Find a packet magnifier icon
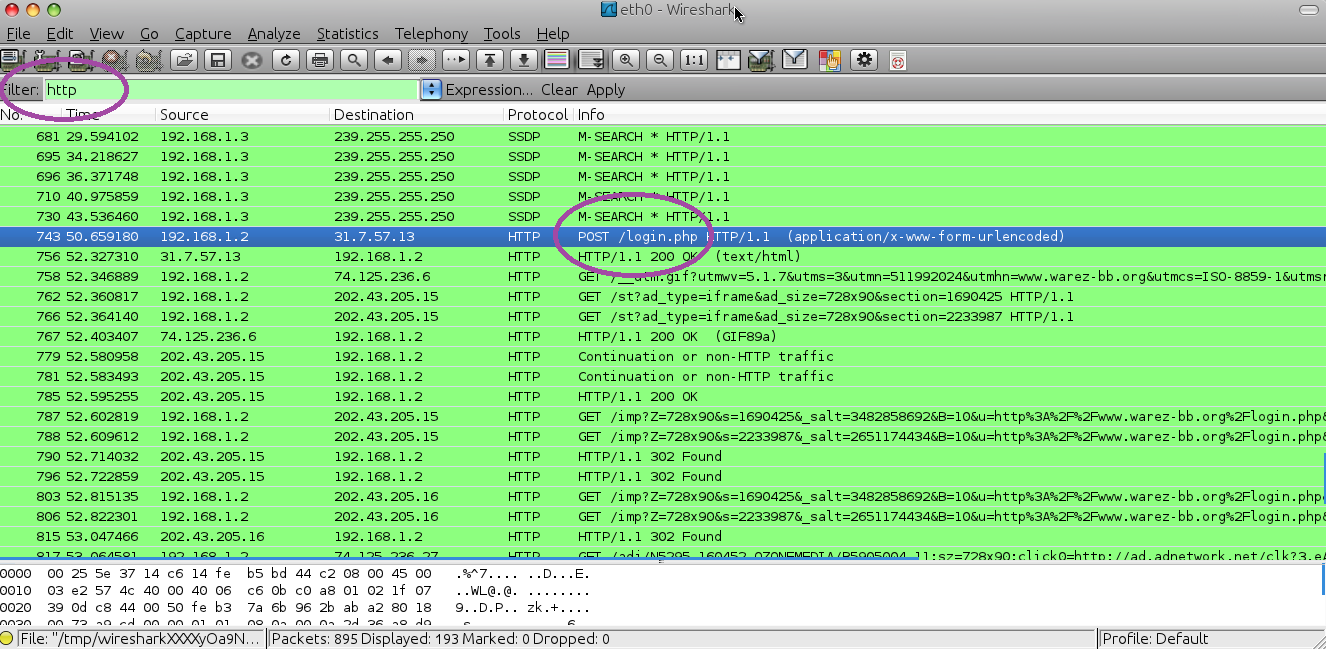Image resolution: width=1326 pixels, height=649 pixels. coord(354,60)
